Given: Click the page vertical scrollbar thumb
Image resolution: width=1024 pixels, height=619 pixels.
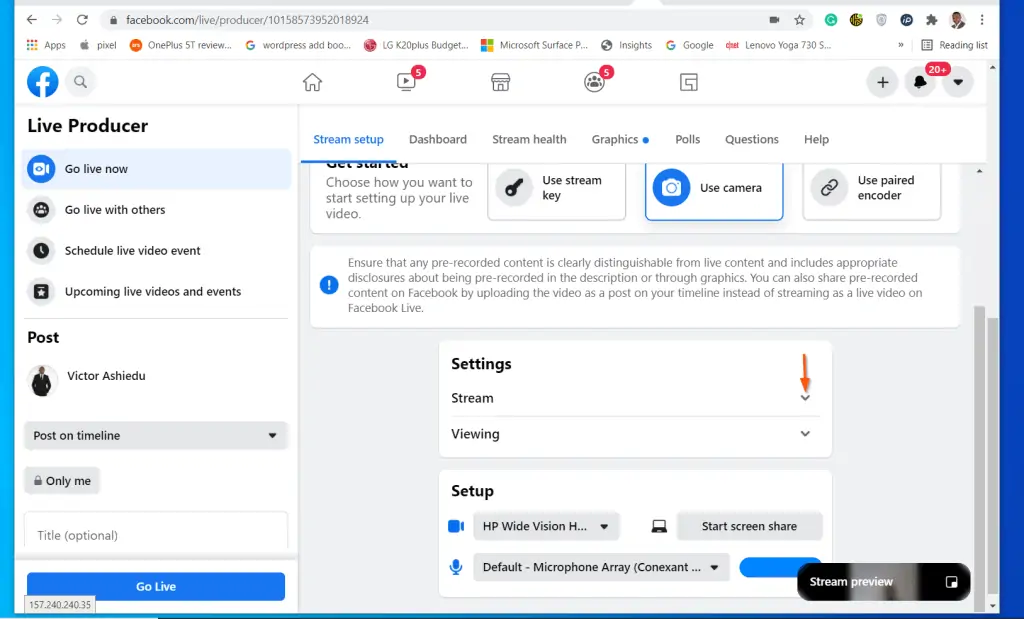Looking at the screenshot, I should pos(993,454).
